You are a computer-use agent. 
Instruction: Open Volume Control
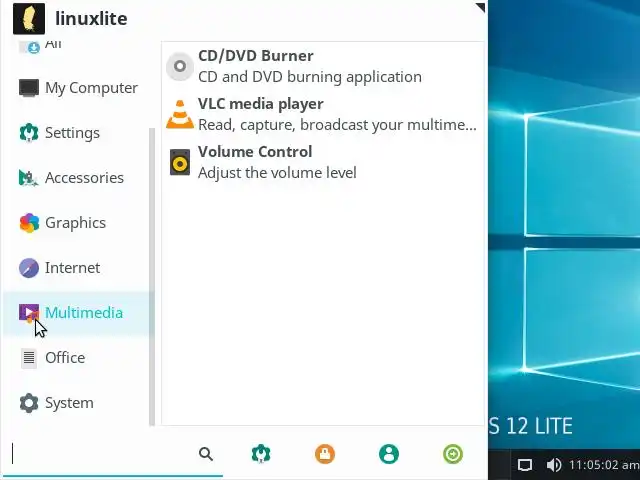[x=322, y=162]
